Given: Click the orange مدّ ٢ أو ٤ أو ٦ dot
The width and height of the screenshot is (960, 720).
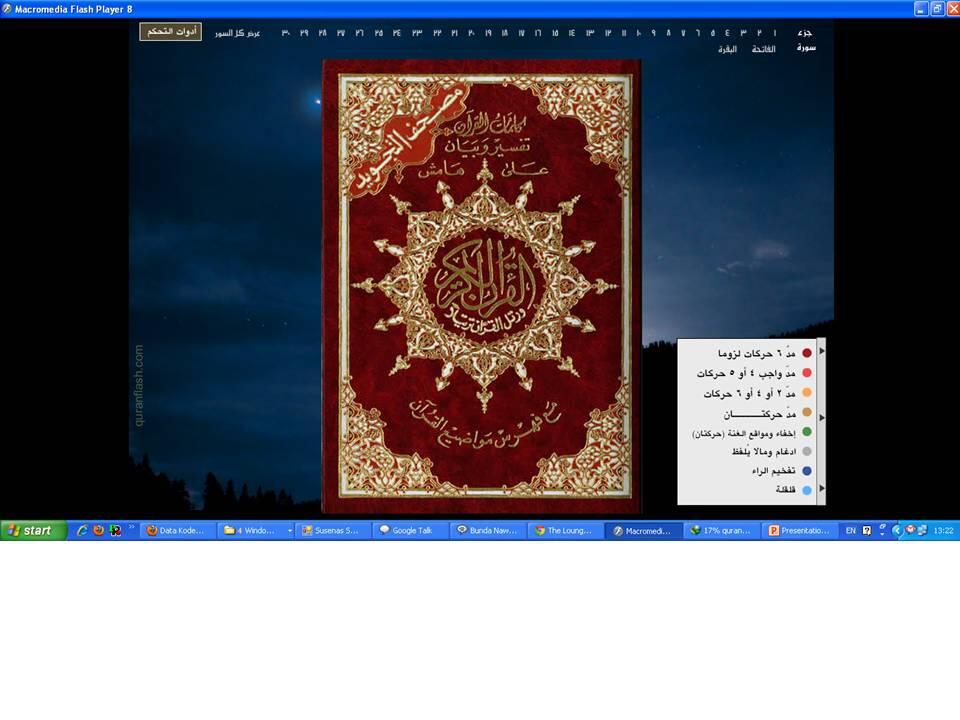Looking at the screenshot, I should tap(807, 393).
